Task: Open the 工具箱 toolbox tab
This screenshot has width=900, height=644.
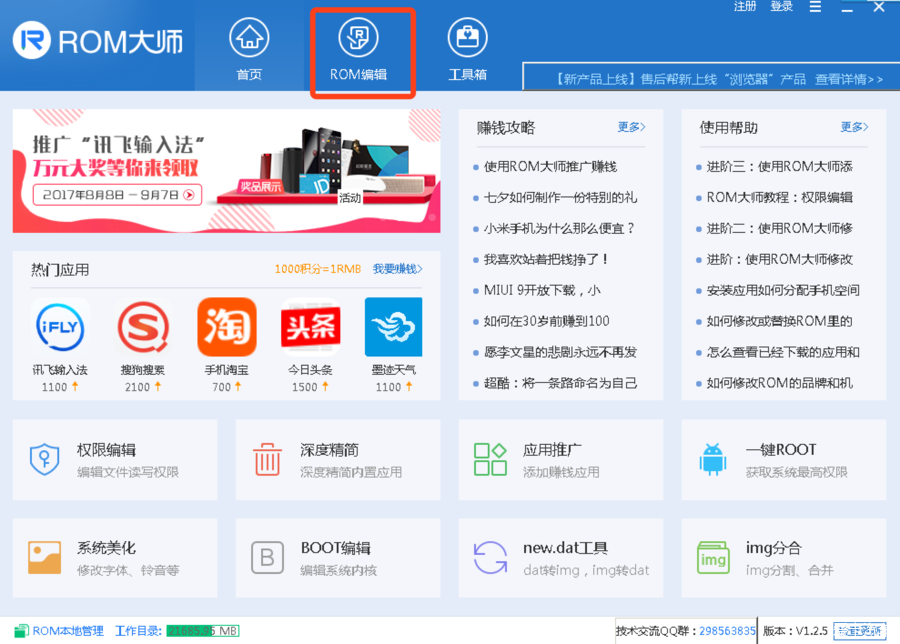Action: tap(467, 49)
